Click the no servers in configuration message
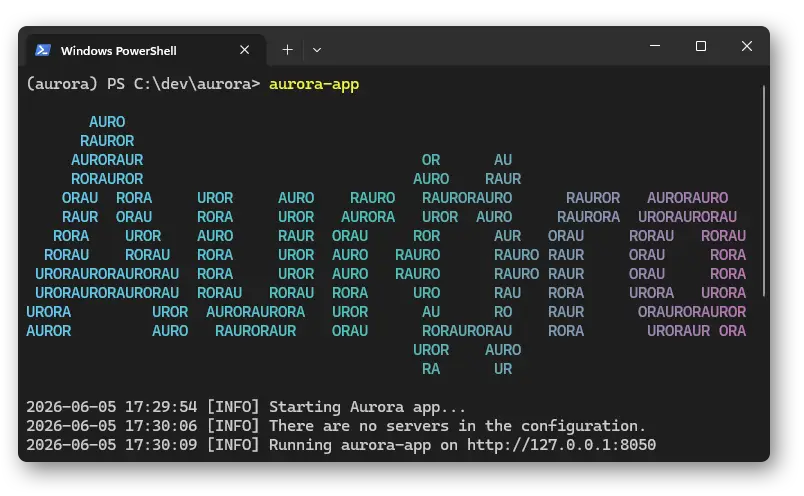The height and width of the screenshot is (496, 804). (x=457, y=426)
